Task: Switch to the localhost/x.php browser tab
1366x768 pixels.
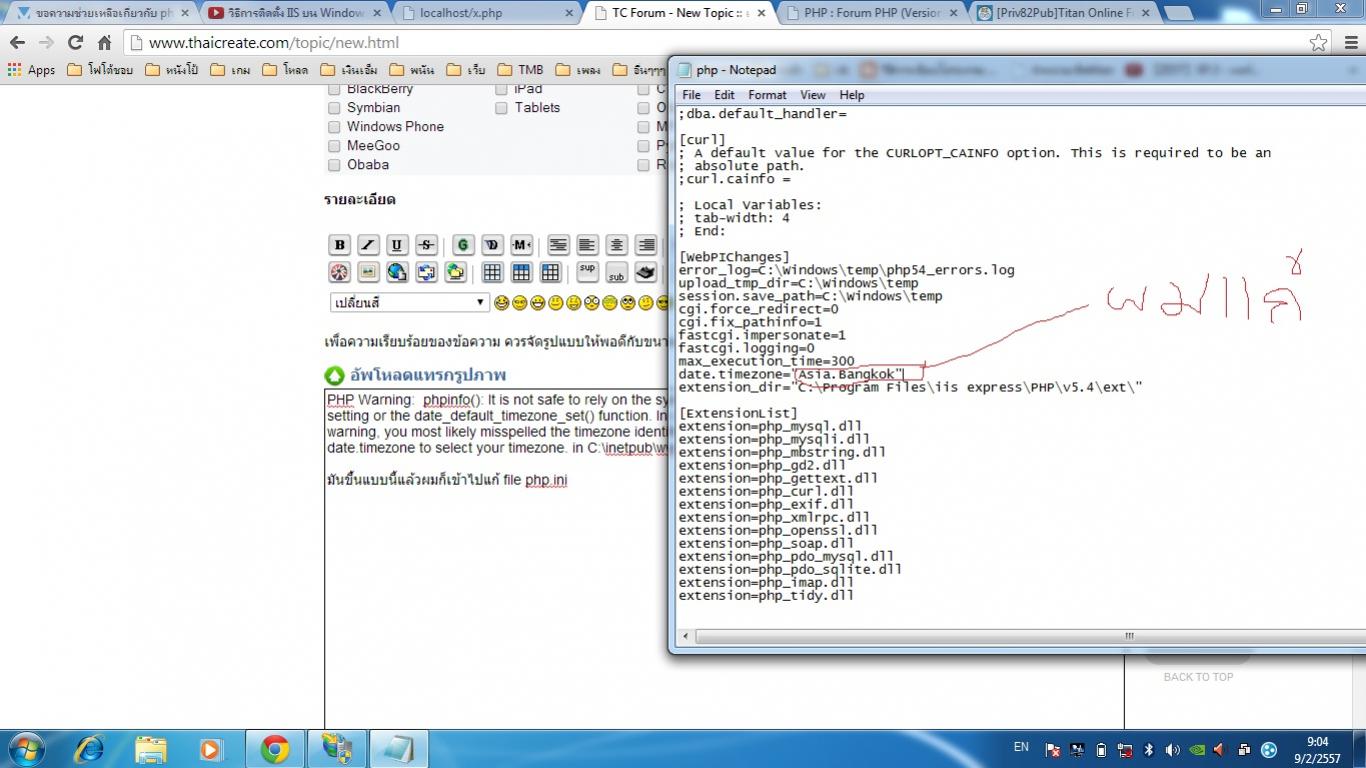Action: (488, 13)
